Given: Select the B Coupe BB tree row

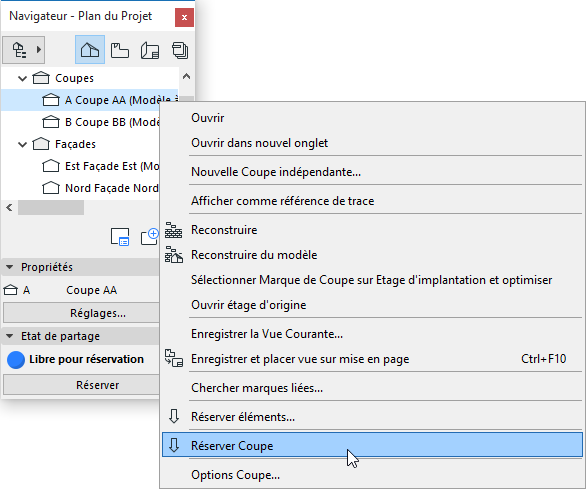Looking at the screenshot, I should pos(80,122).
